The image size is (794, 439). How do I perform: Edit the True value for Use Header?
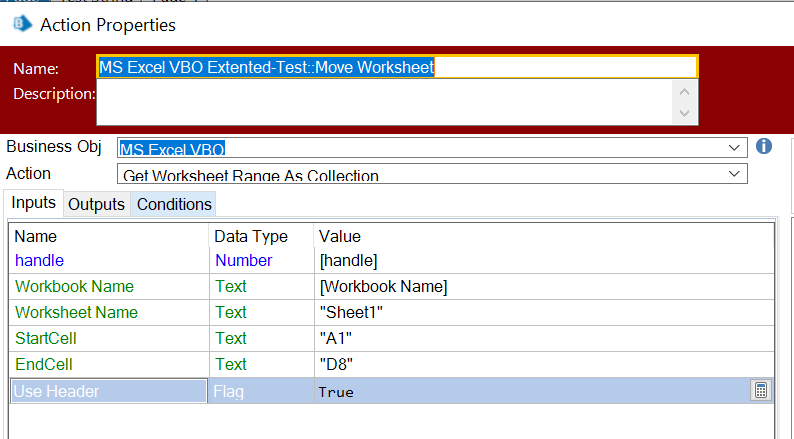[532, 391]
